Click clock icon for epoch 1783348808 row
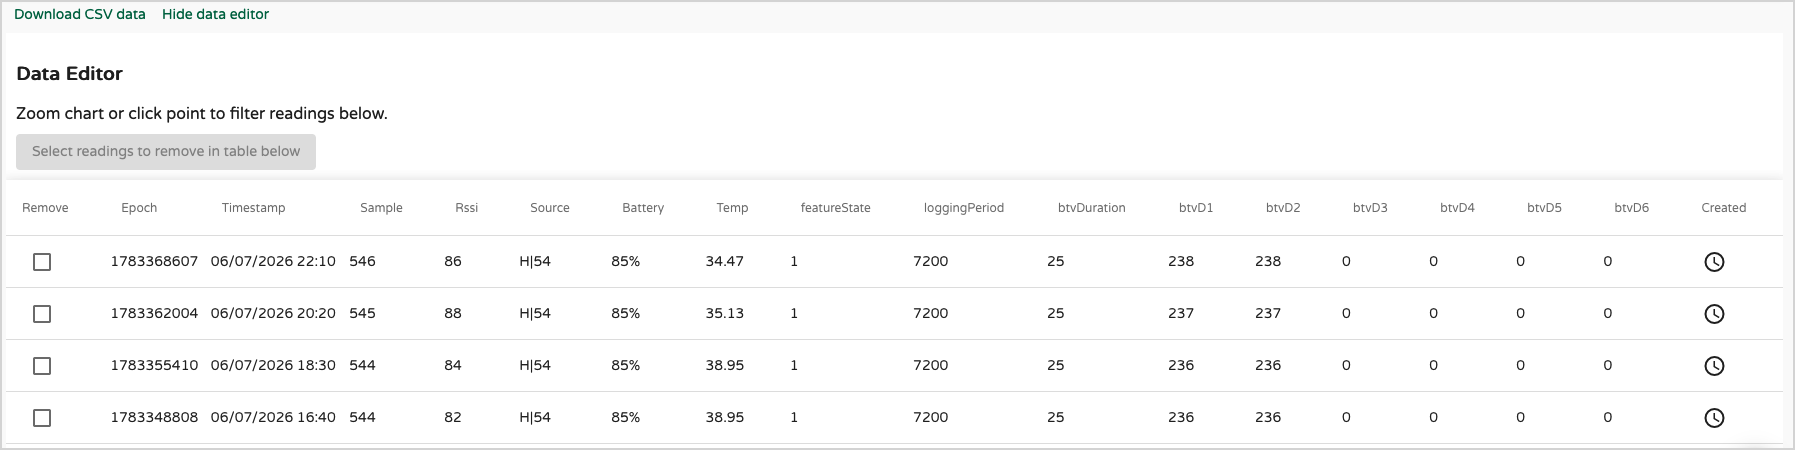This screenshot has height=450, width=1795. point(1714,418)
